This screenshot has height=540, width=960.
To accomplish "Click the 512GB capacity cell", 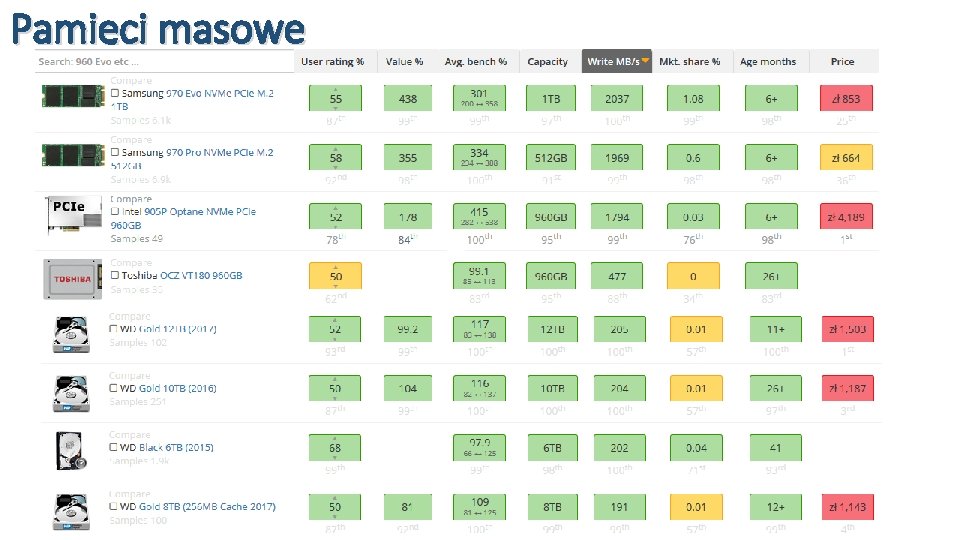I will [551, 158].
